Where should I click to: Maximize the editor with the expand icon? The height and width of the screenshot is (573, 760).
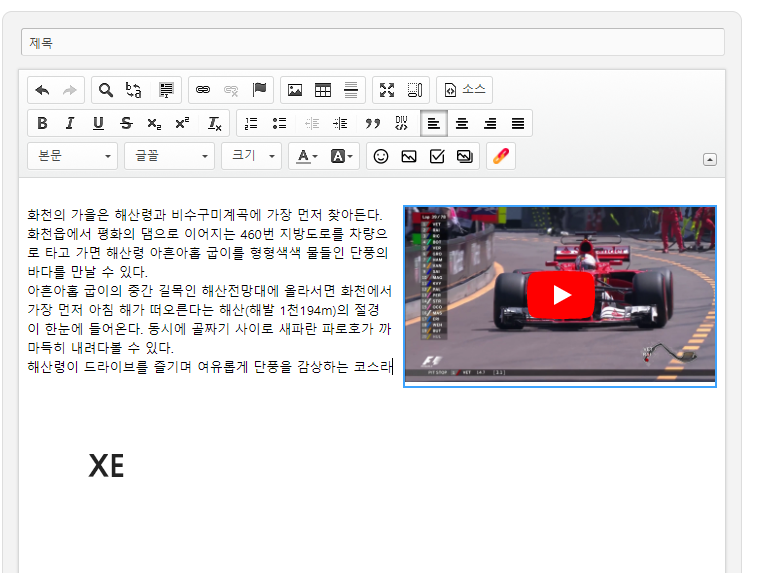point(387,90)
